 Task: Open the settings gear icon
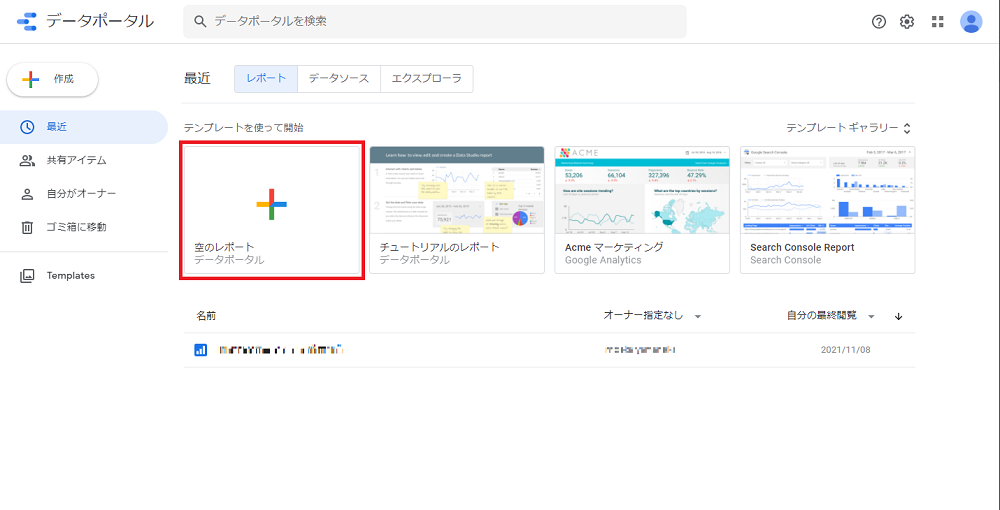(x=907, y=22)
